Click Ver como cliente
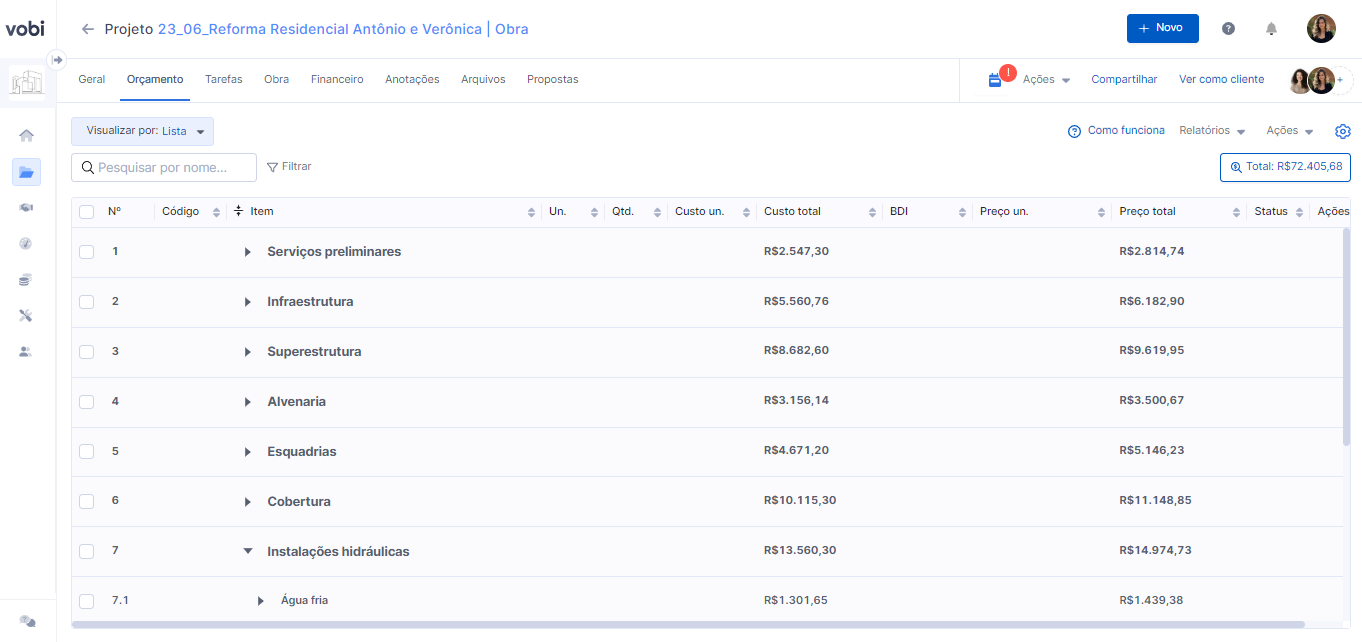Screen dimensions: 1362x642 pos(1221,80)
